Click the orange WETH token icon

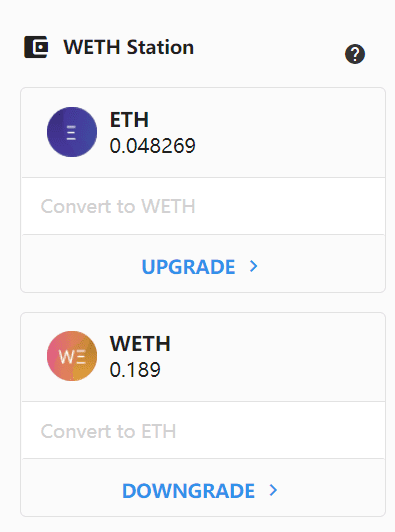(x=72, y=356)
